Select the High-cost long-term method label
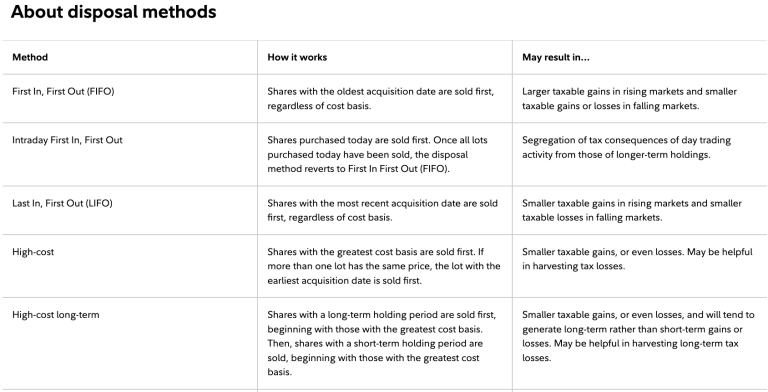The width and height of the screenshot is (768, 392). tap(56, 315)
